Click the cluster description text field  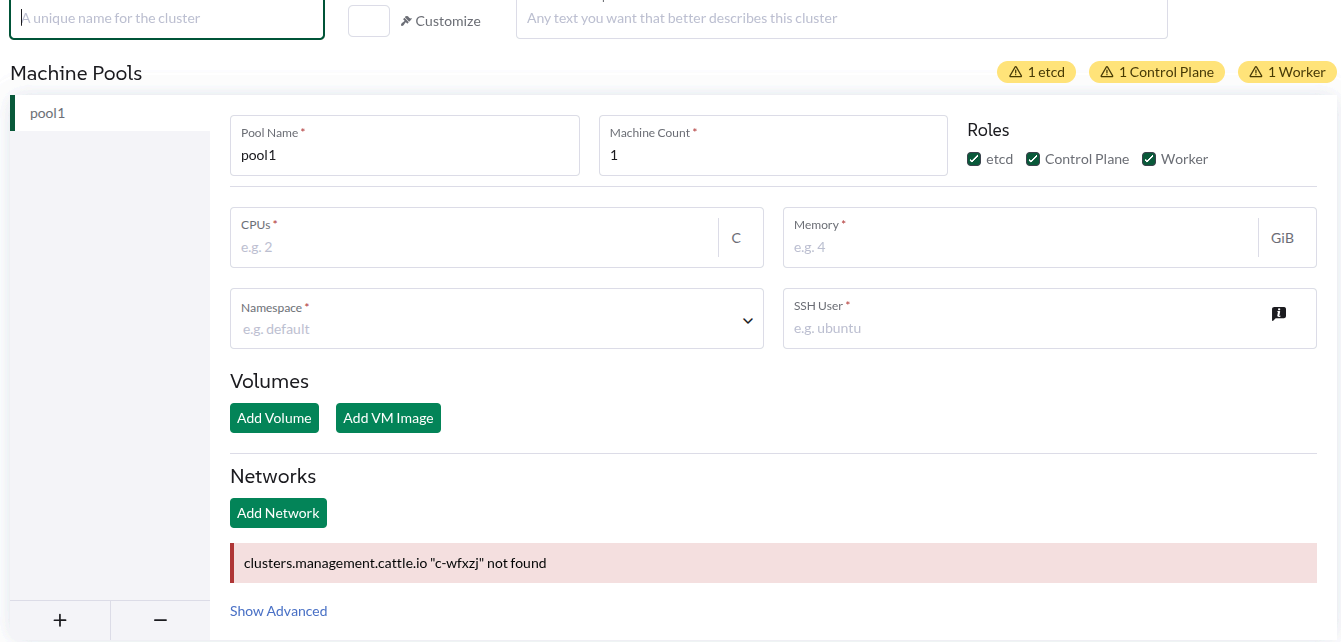tap(841, 18)
